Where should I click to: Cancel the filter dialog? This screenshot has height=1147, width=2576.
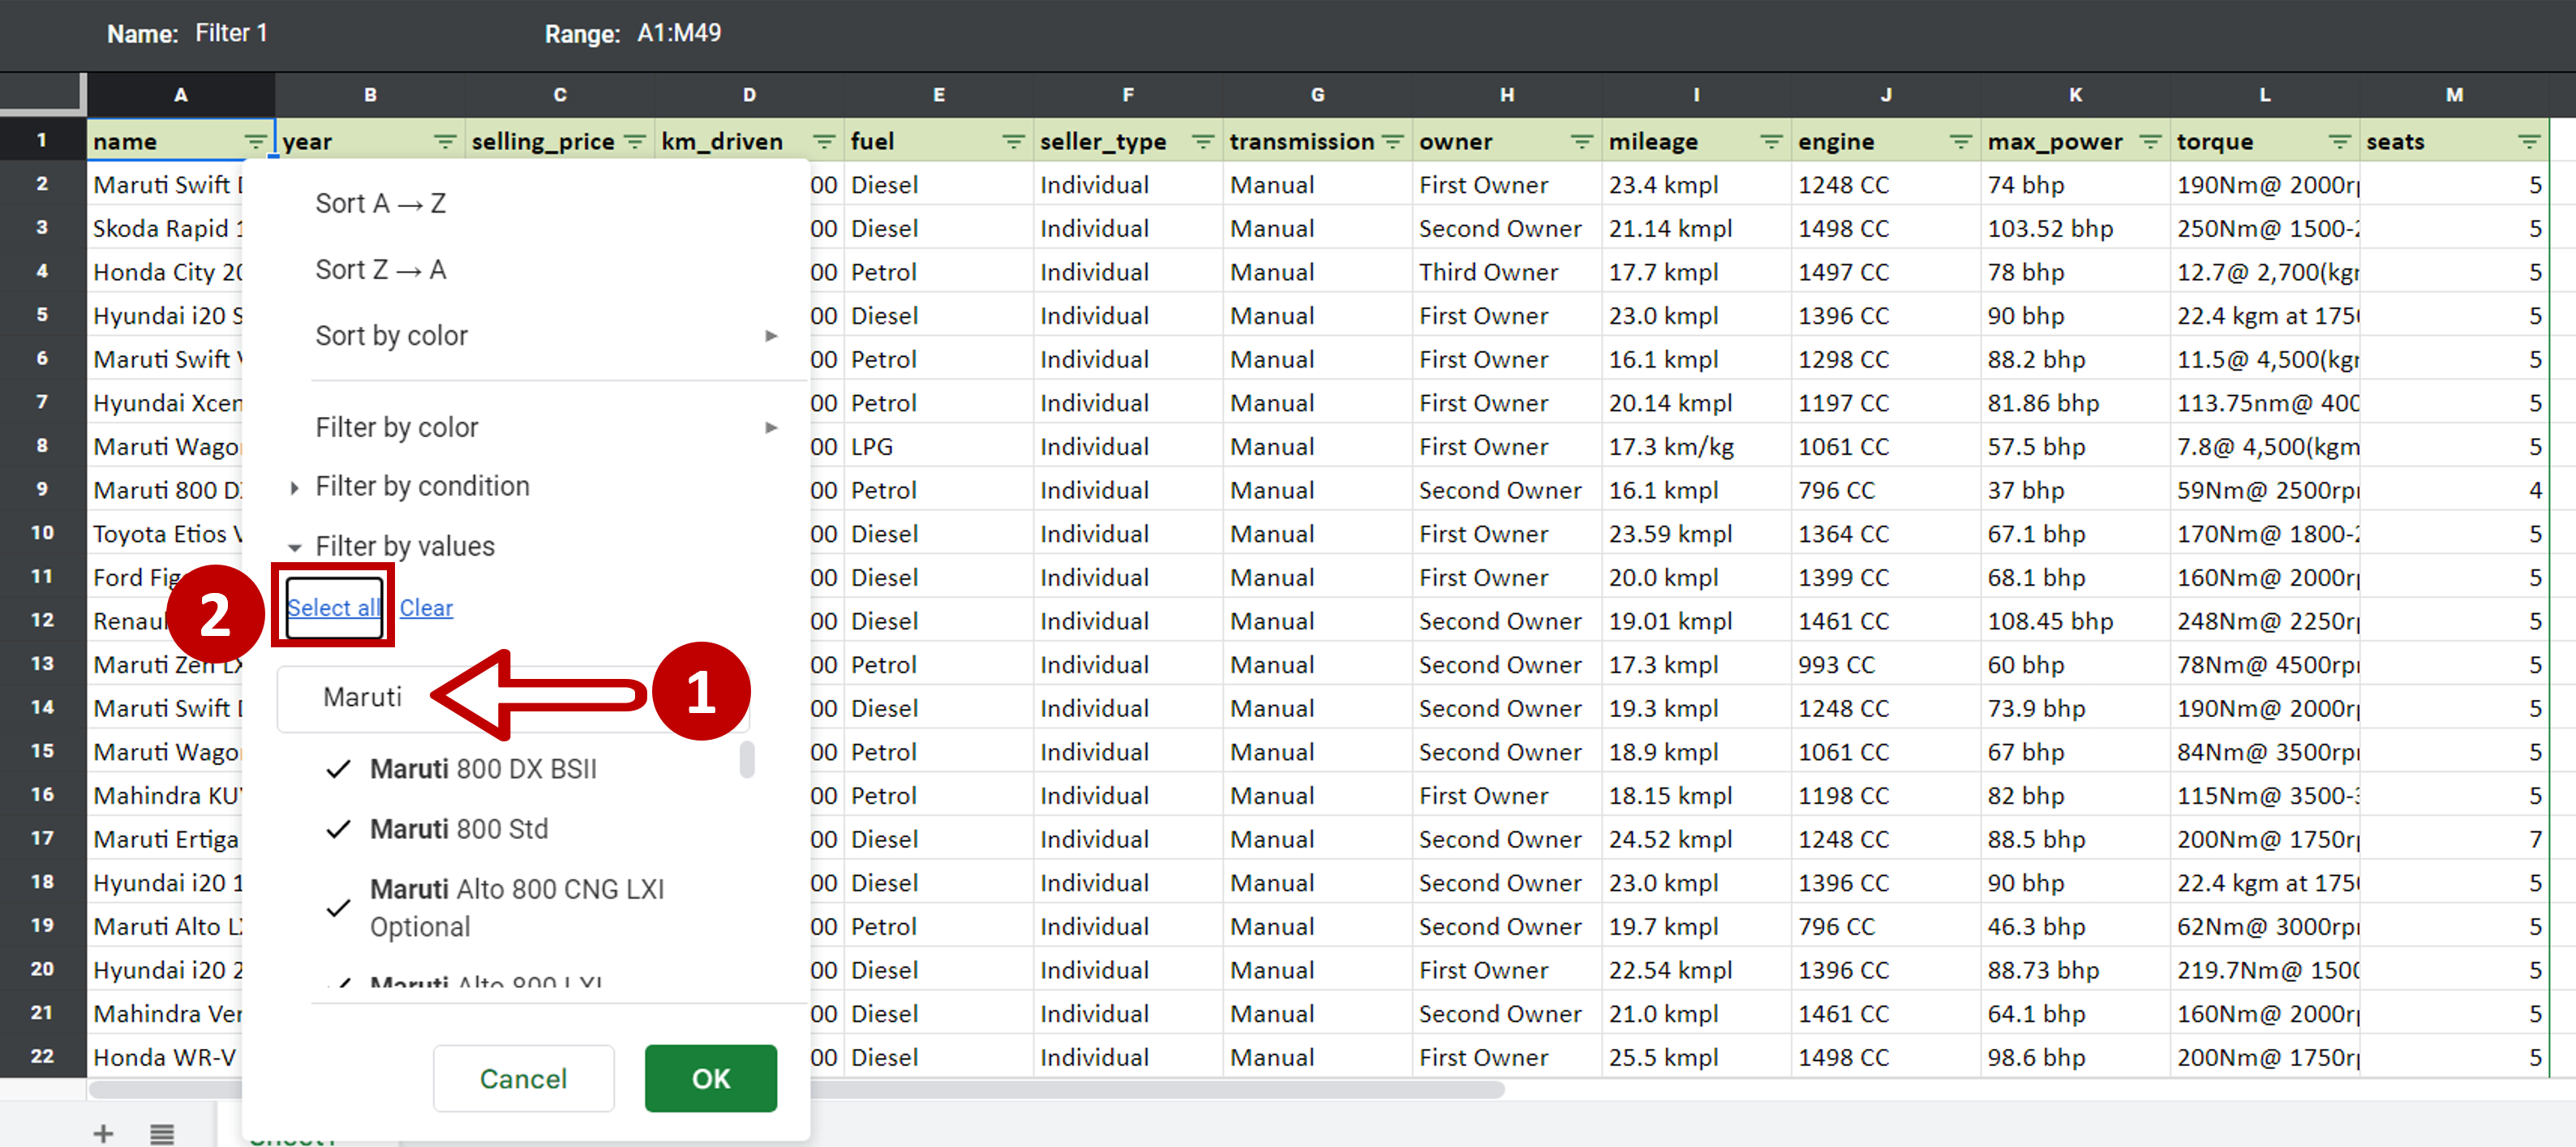[523, 1078]
